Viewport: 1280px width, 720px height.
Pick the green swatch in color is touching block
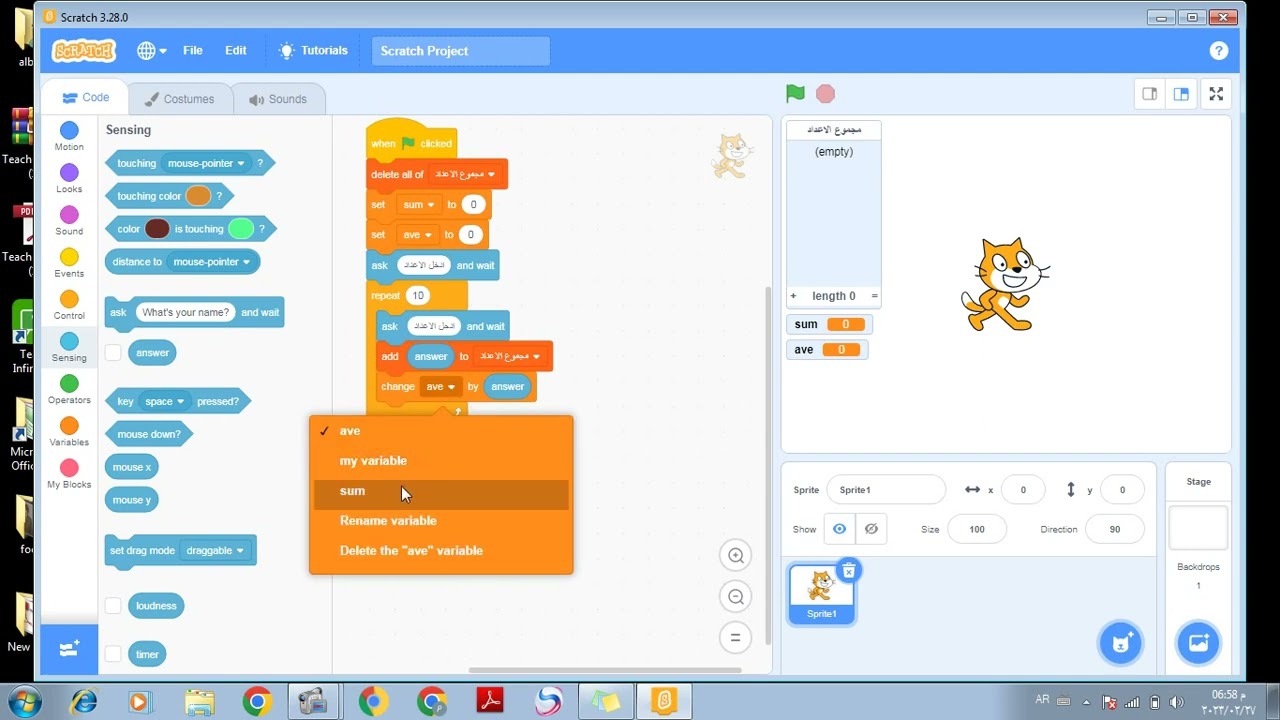[x=241, y=229]
